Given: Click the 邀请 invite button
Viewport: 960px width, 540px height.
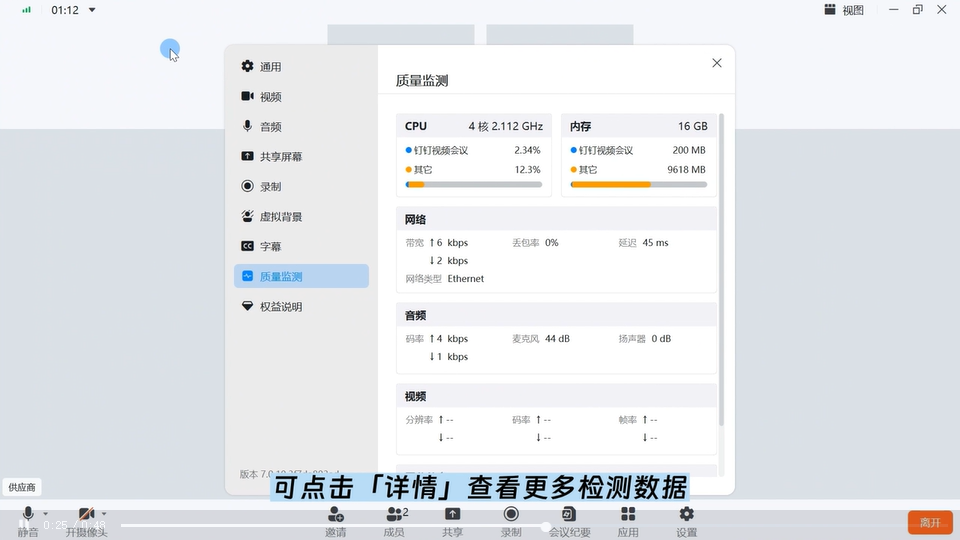Looking at the screenshot, I should coord(336,522).
